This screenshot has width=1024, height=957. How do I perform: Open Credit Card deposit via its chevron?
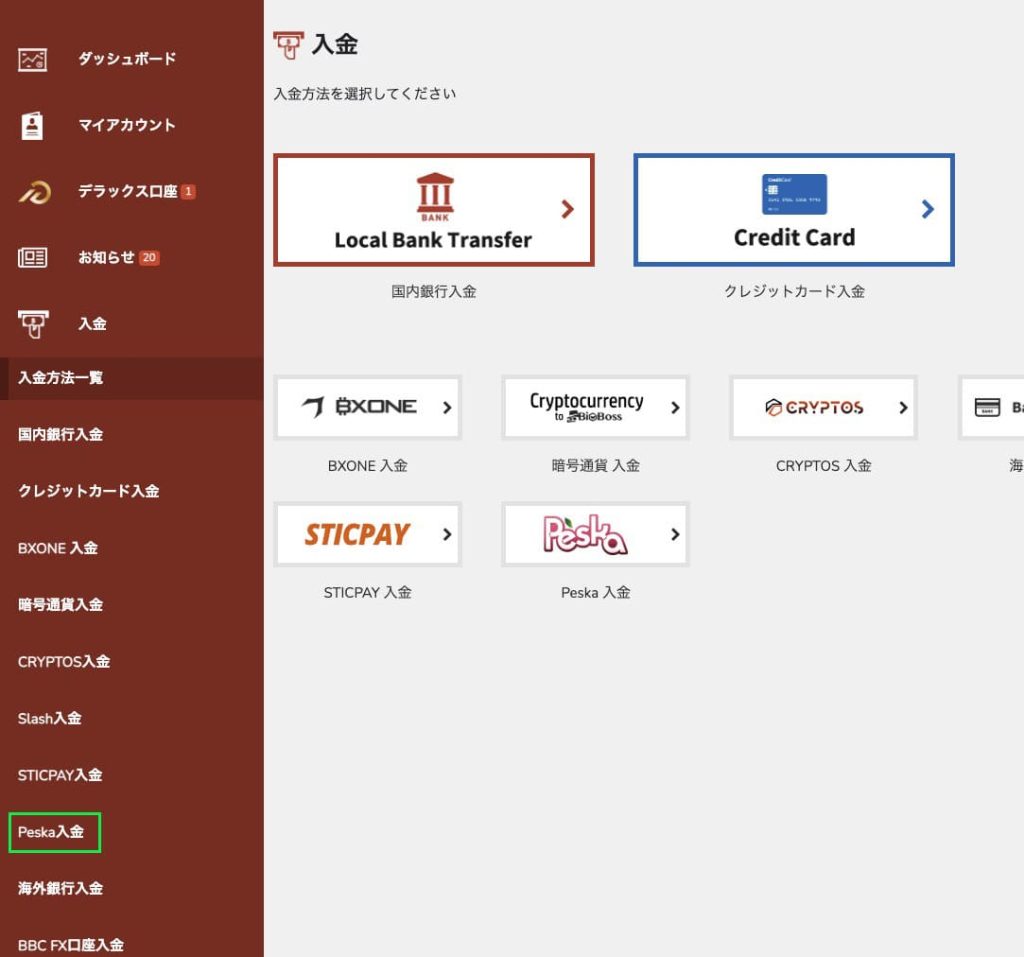pos(927,209)
